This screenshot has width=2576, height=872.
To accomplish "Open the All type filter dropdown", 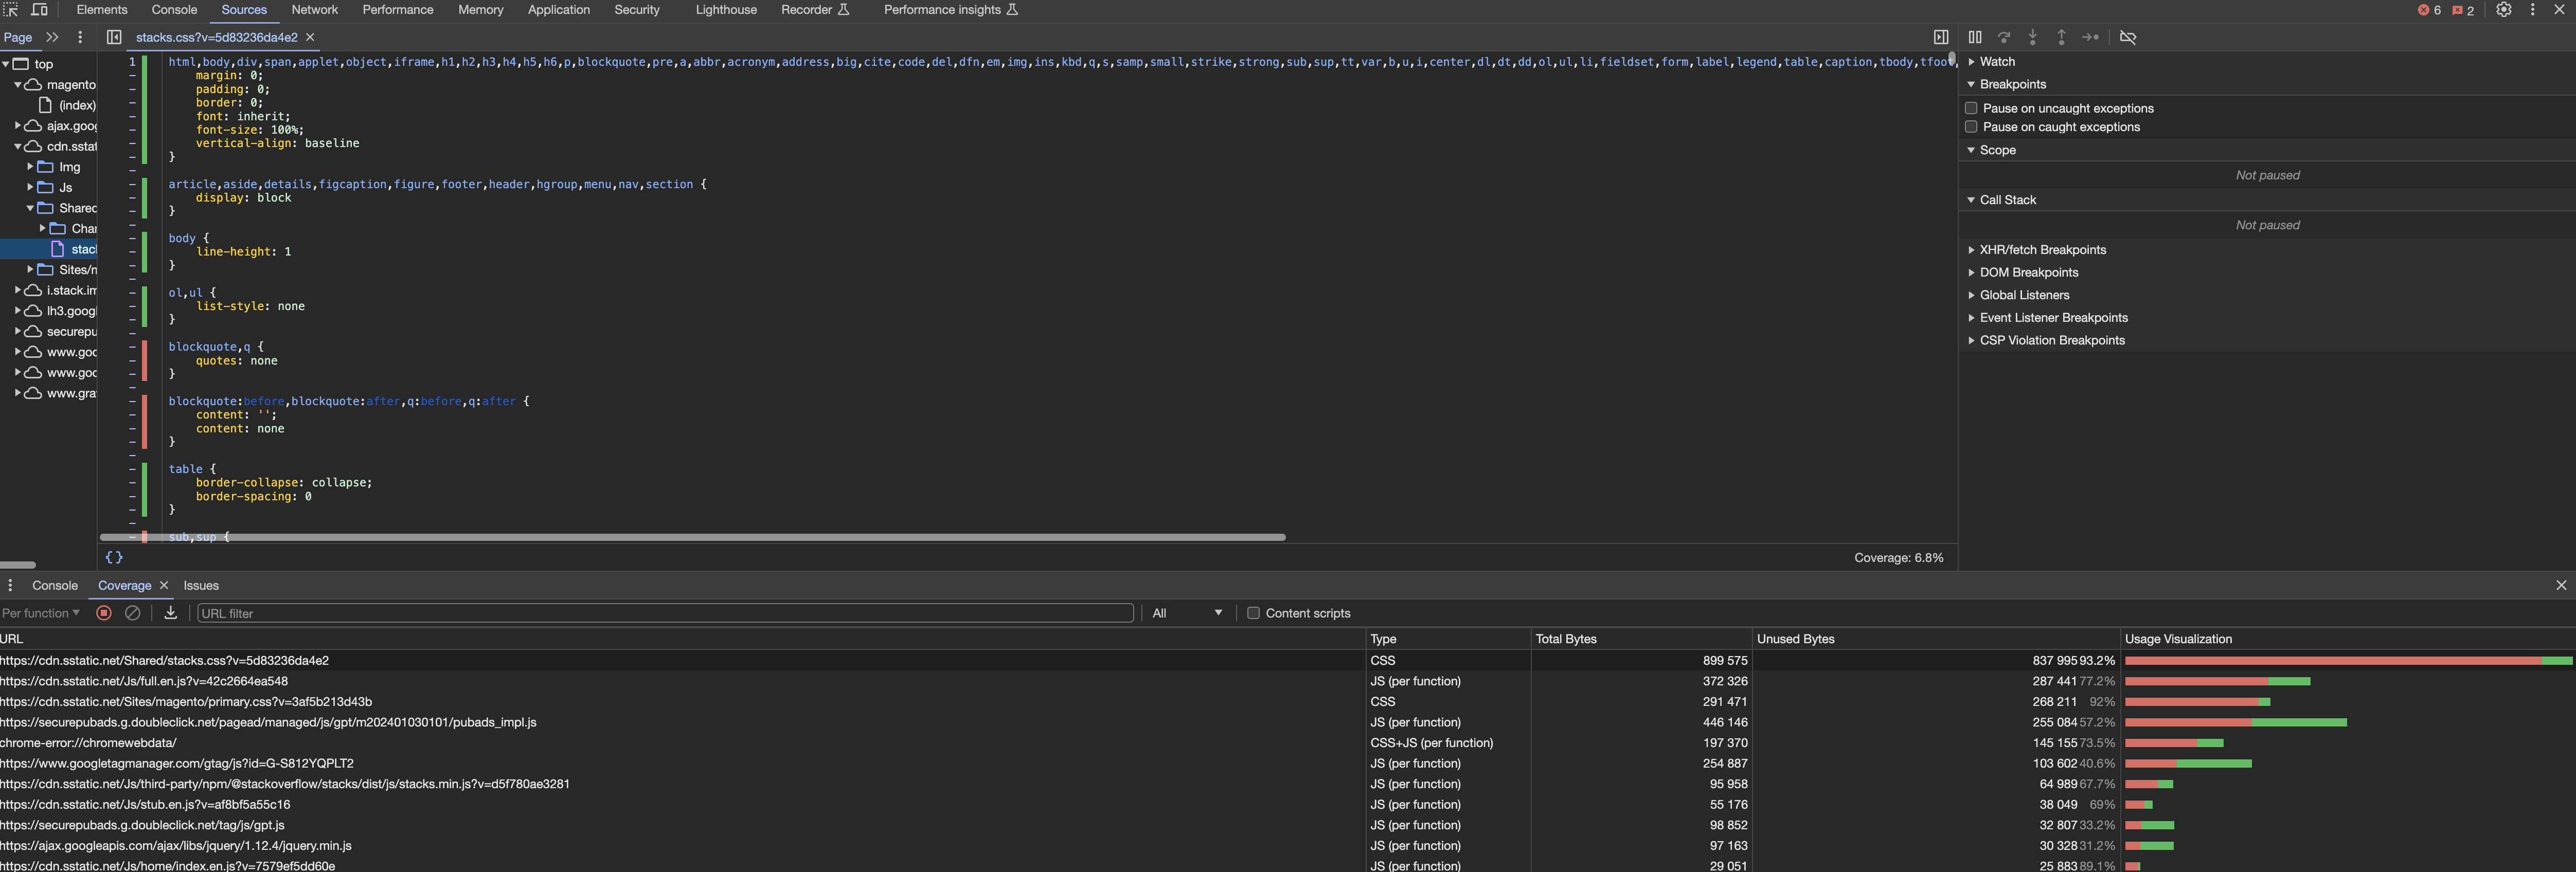I will point(1187,613).
